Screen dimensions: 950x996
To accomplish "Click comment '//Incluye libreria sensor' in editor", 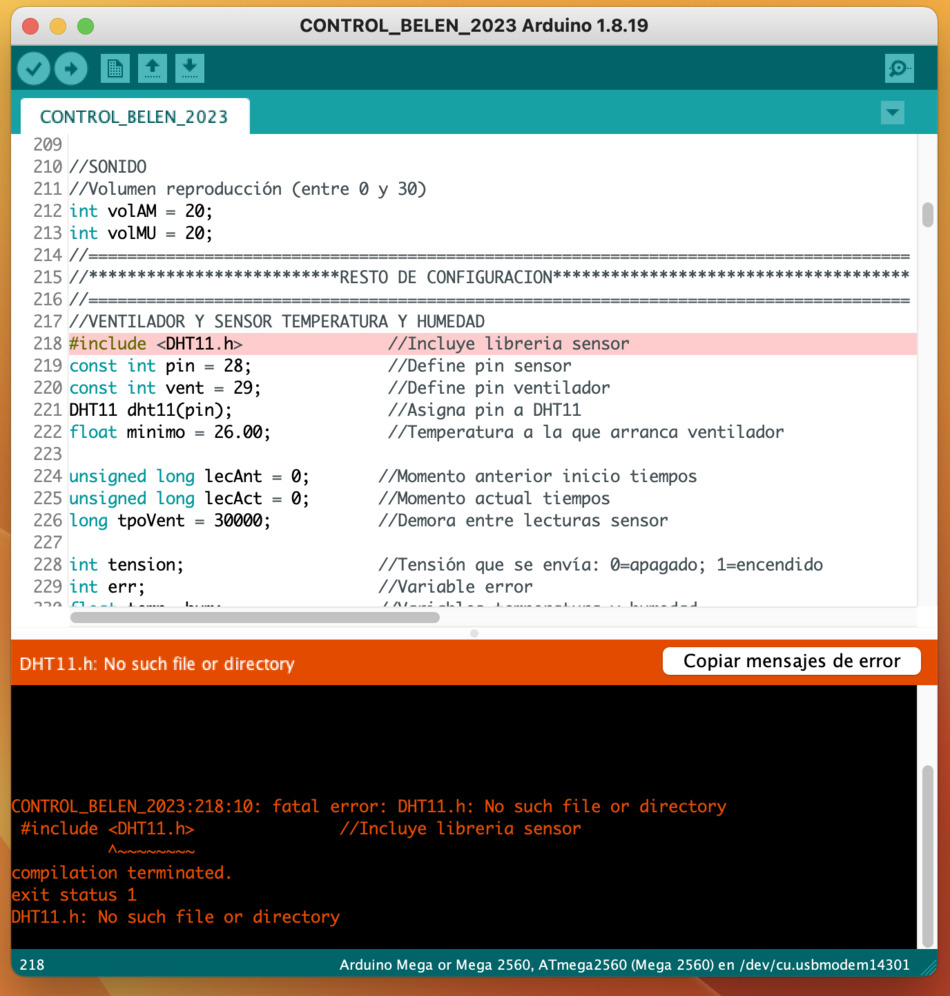I will tap(509, 344).
